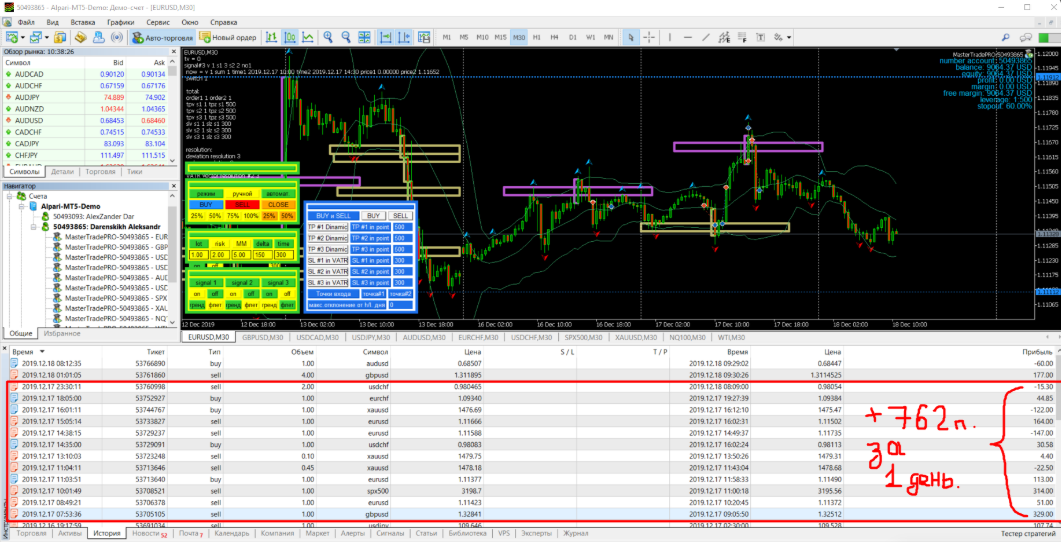The image size is (1061, 542).
Task: Select the crosshair cursor tool
Action: click(649, 37)
